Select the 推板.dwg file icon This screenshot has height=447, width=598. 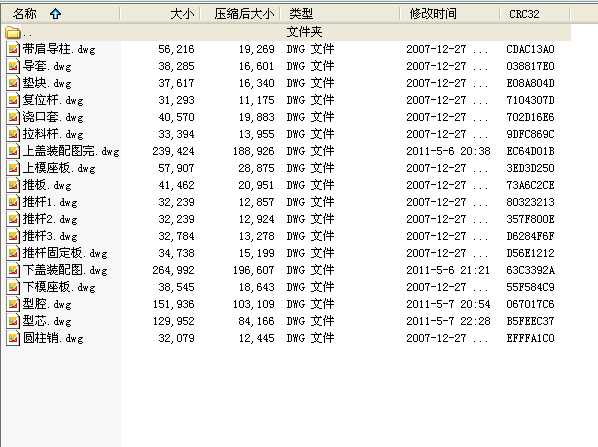pyautogui.click(x=13, y=185)
